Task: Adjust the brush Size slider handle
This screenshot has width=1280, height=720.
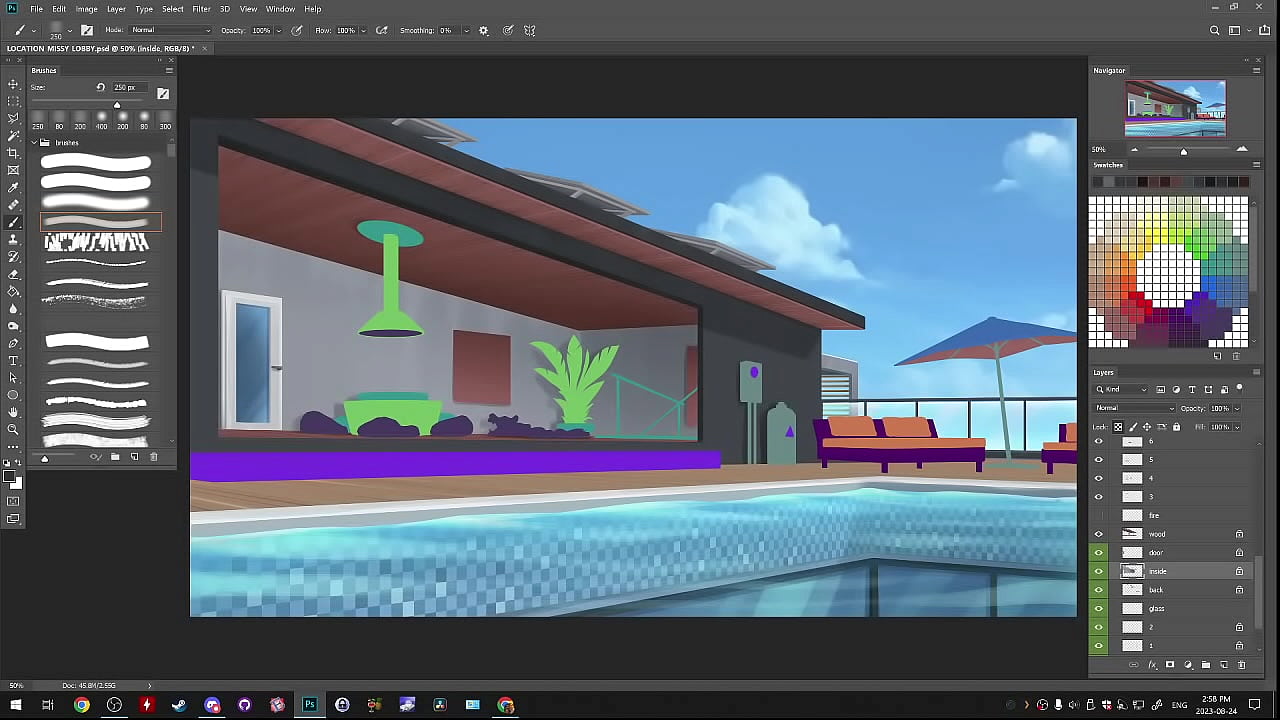Action: pyautogui.click(x=117, y=105)
